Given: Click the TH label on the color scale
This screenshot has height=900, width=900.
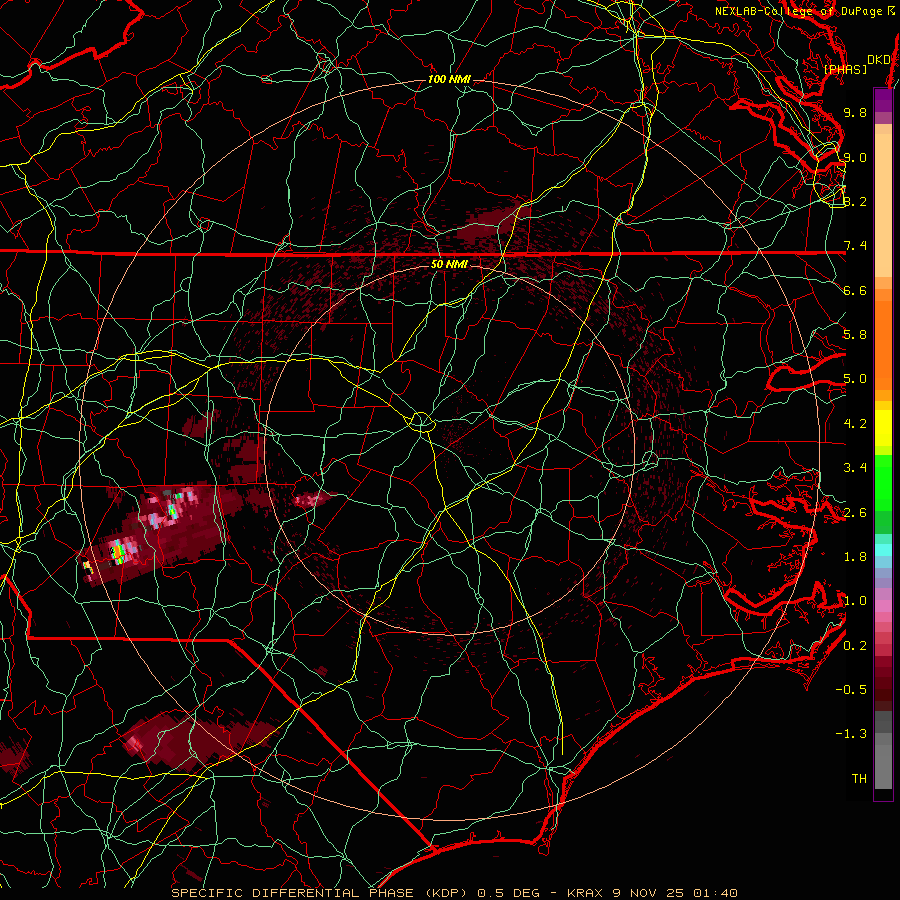Looking at the screenshot, I should [x=859, y=778].
